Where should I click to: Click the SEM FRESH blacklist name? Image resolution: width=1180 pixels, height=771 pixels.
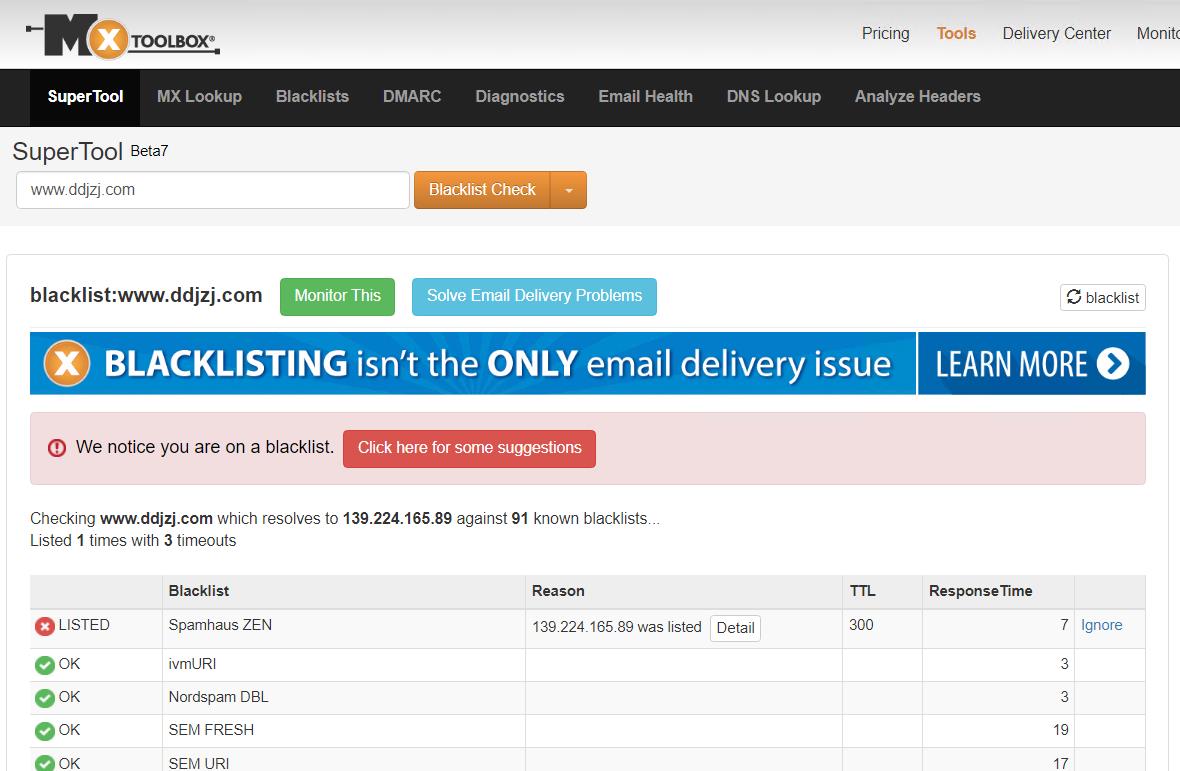(211, 730)
